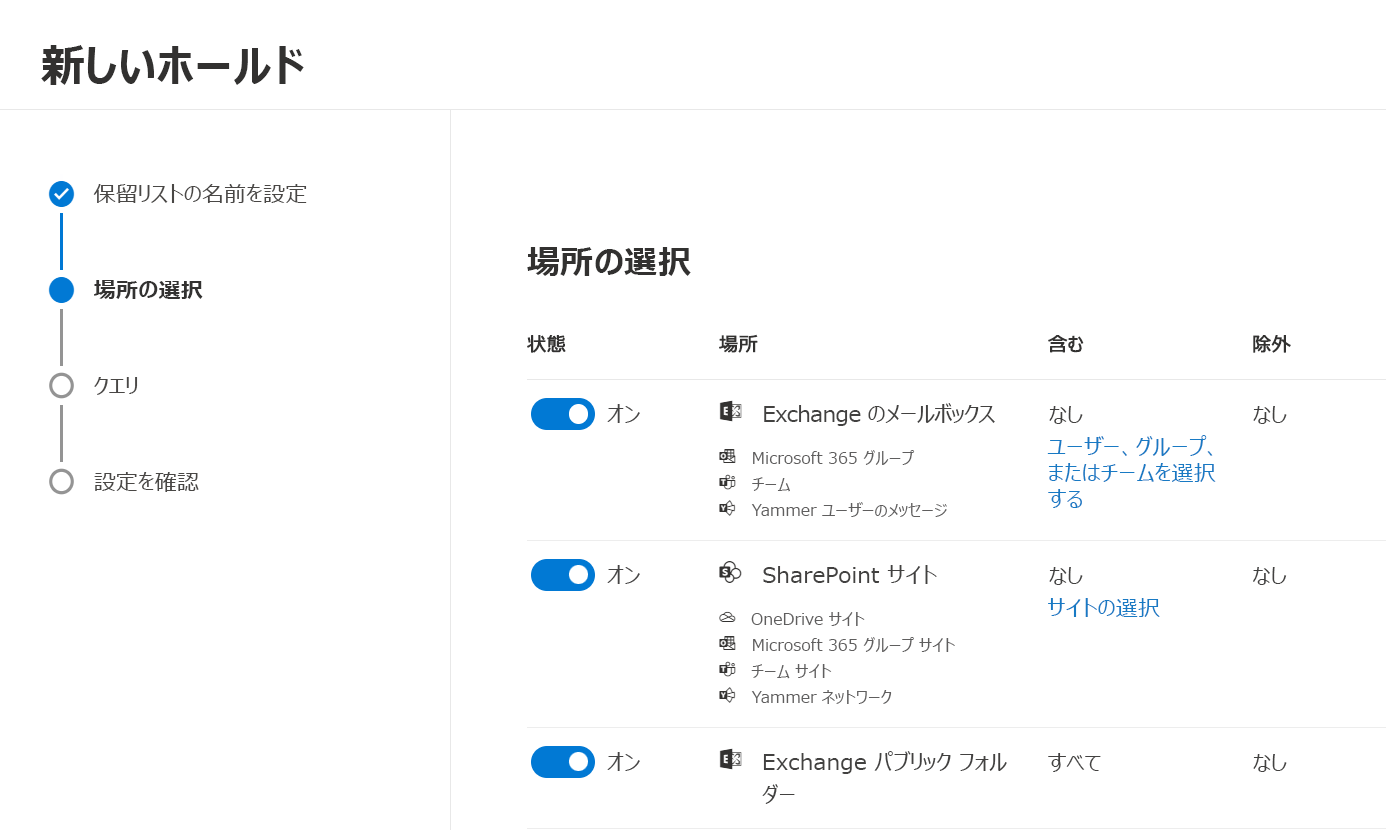
Task: Click the SharePoint サイト icon
Action: 730,572
